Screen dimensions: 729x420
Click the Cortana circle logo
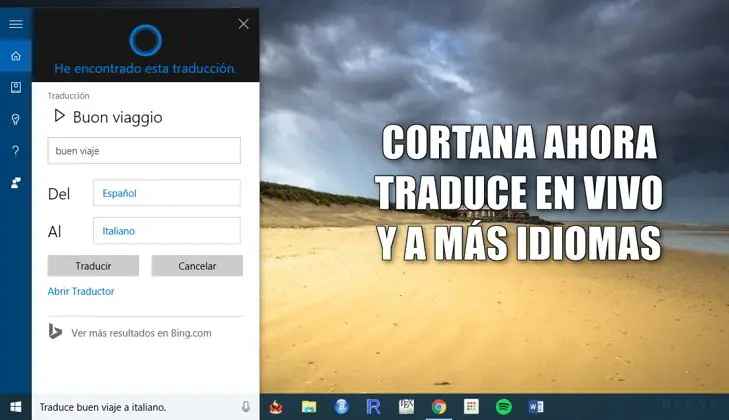click(x=146, y=40)
